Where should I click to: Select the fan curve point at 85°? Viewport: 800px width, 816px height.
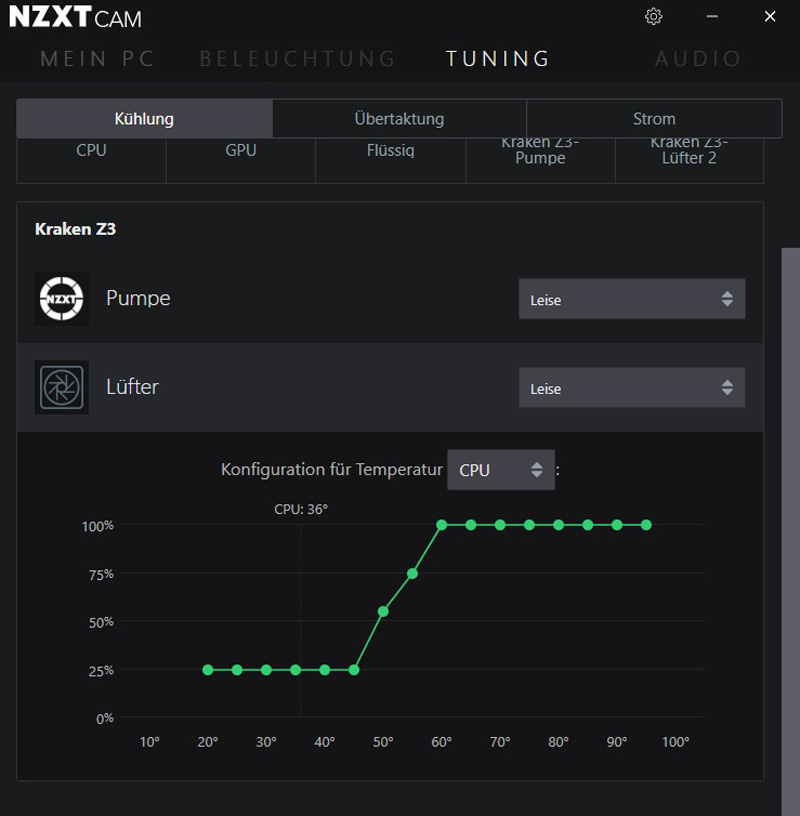[x=588, y=525]
